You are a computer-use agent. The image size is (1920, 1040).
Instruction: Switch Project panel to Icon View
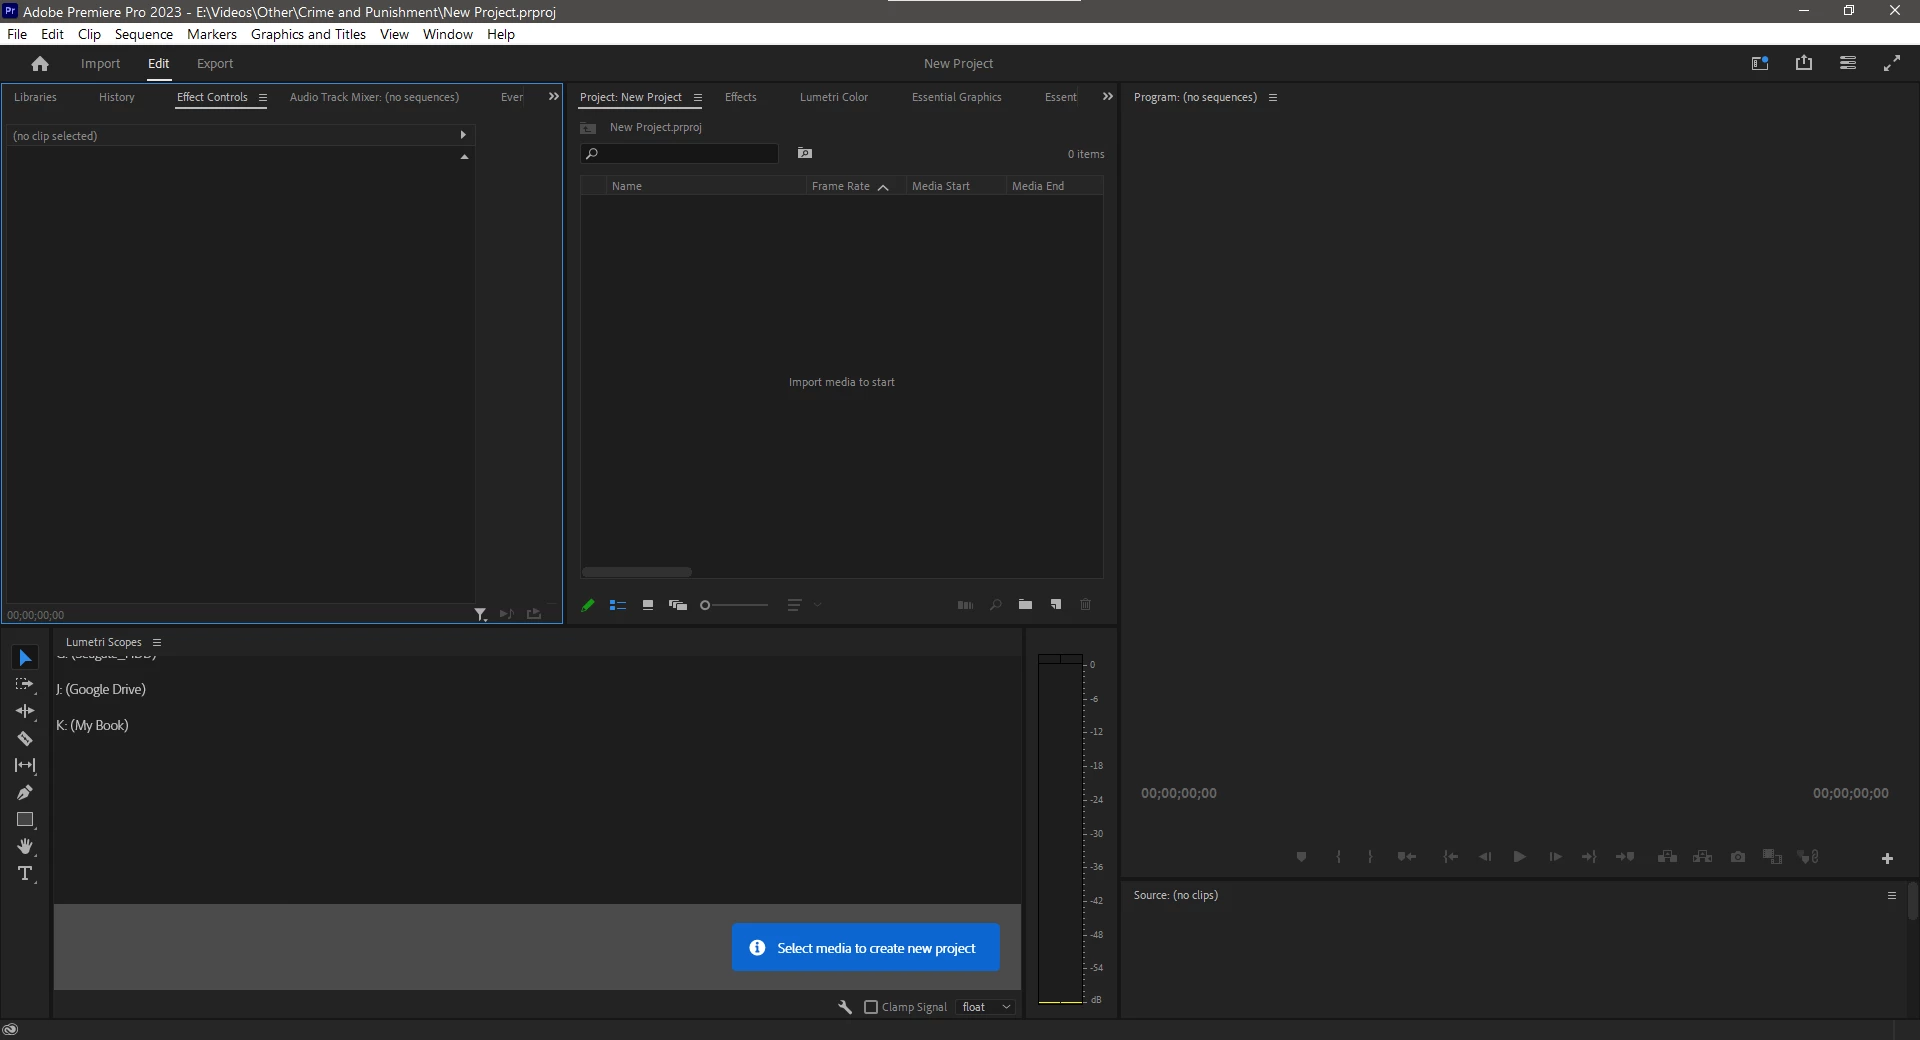(x=648, y=605)
